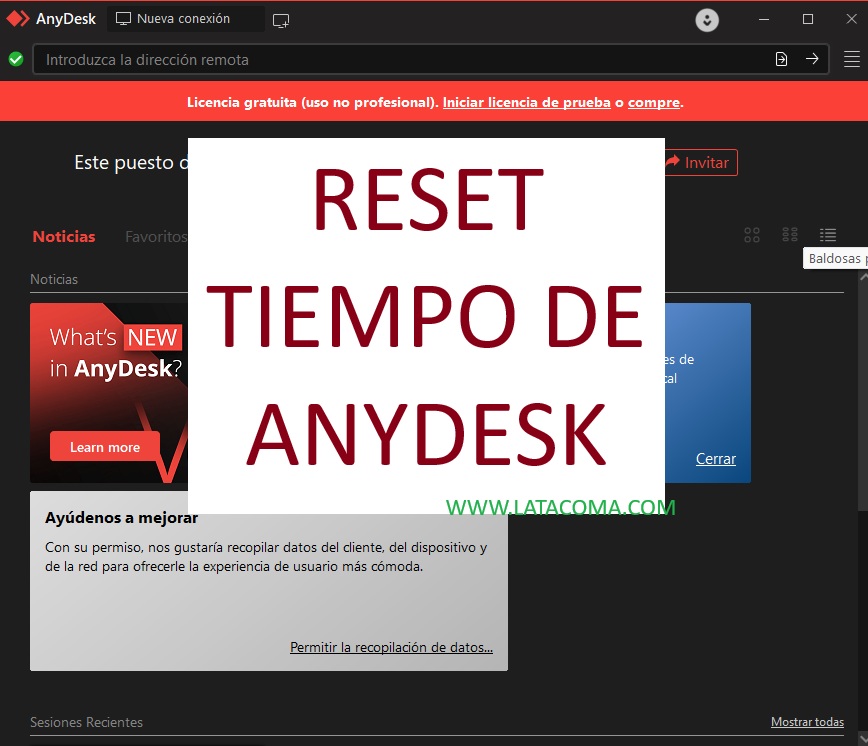The width and height of the screenshot is (868, 746).
Task: Click Mostrar todas link
Action: tap(807, 722)
